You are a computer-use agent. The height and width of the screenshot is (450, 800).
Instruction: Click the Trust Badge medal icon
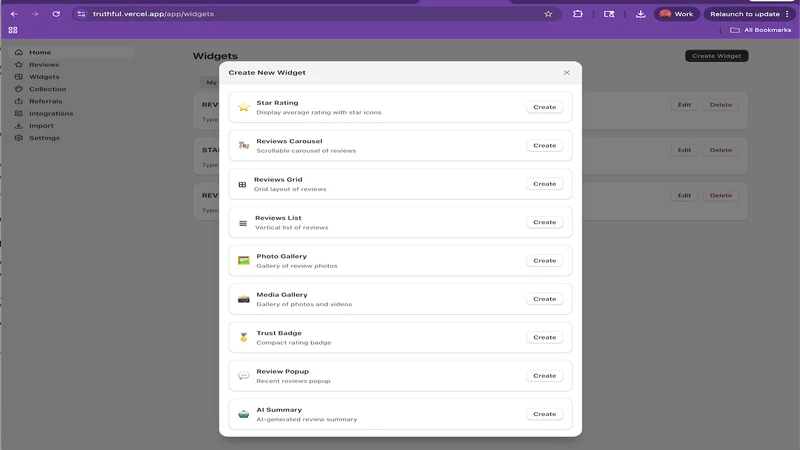click(244, 337)
